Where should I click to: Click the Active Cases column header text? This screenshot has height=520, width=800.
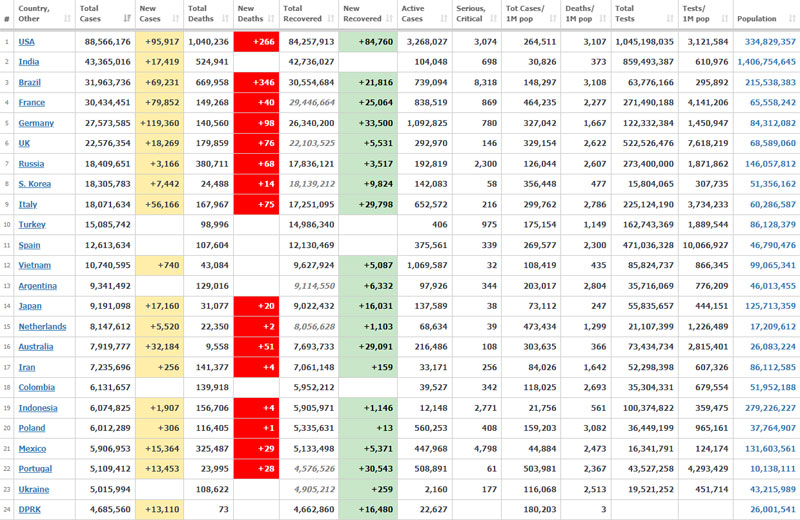[413, 14]
